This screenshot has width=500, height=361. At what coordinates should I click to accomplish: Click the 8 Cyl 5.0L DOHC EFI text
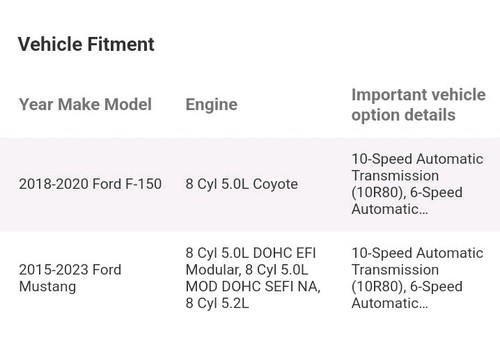tap(251, 253)
